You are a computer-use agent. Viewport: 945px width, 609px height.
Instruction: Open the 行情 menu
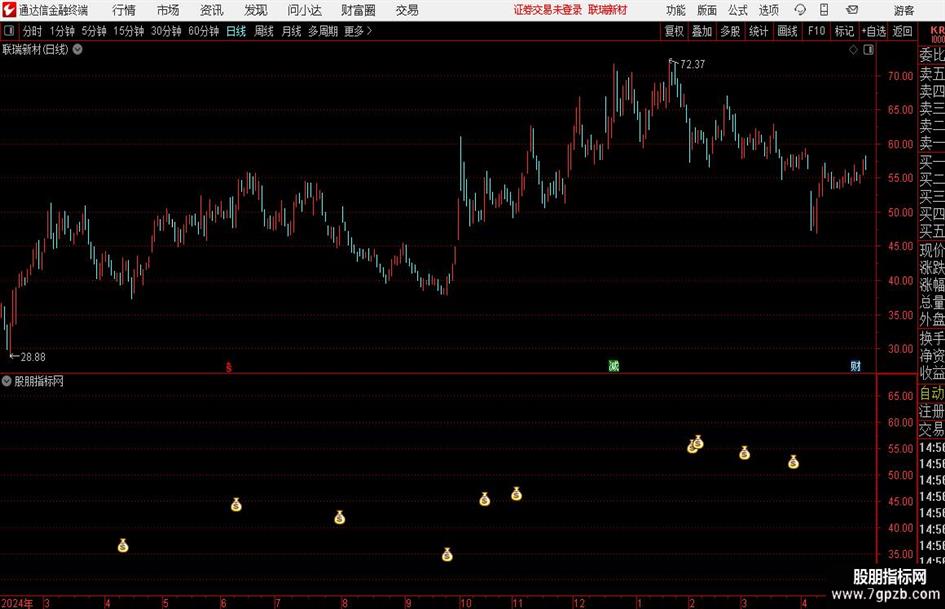coord(124,10)
